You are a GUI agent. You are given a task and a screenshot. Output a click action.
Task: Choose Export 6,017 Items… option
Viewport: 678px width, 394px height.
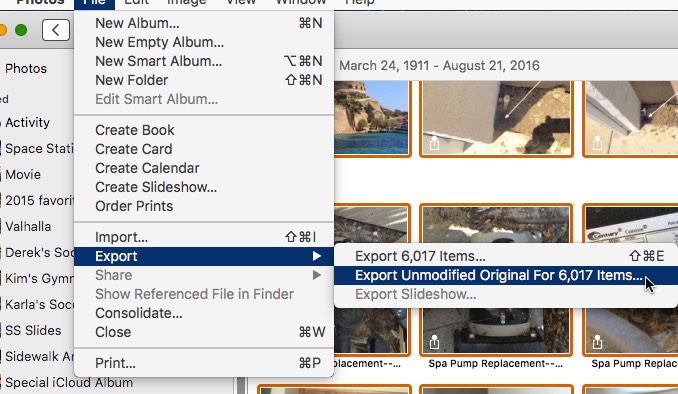tap(506, 256)
